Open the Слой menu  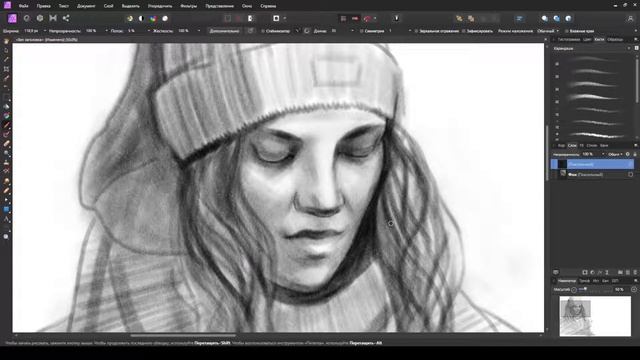click(x=108, y=6)
